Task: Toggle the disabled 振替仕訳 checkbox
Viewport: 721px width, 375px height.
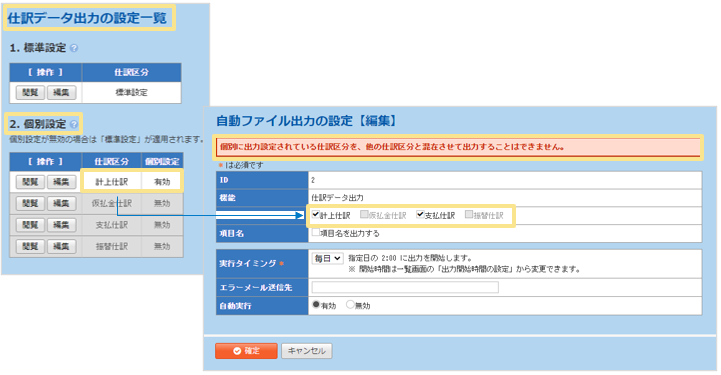Action: pyautogui.click(x=469, y=214)
